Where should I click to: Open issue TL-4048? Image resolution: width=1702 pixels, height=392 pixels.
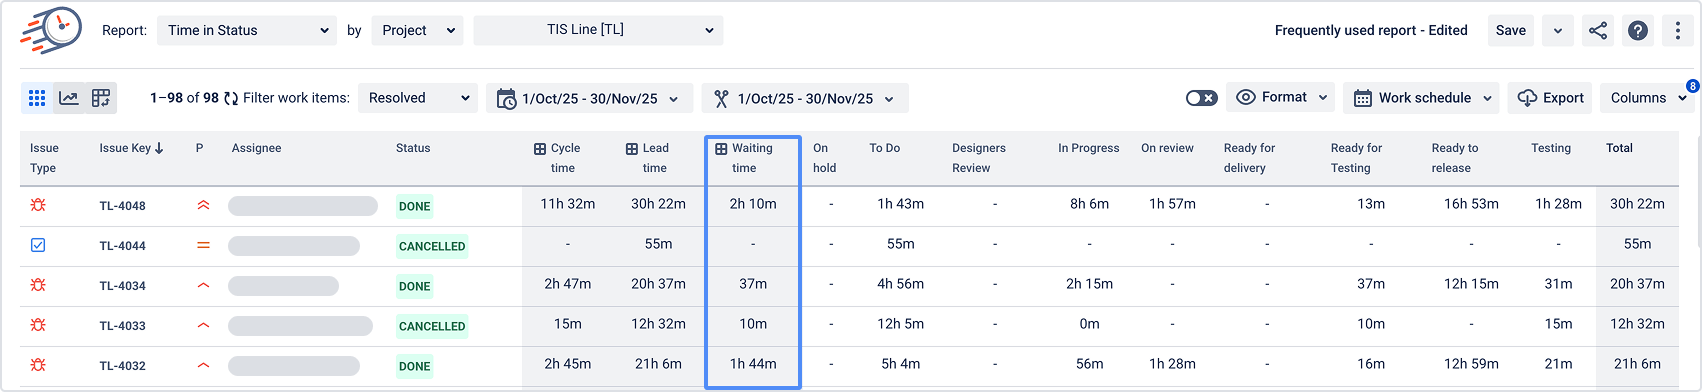(123, 206)
